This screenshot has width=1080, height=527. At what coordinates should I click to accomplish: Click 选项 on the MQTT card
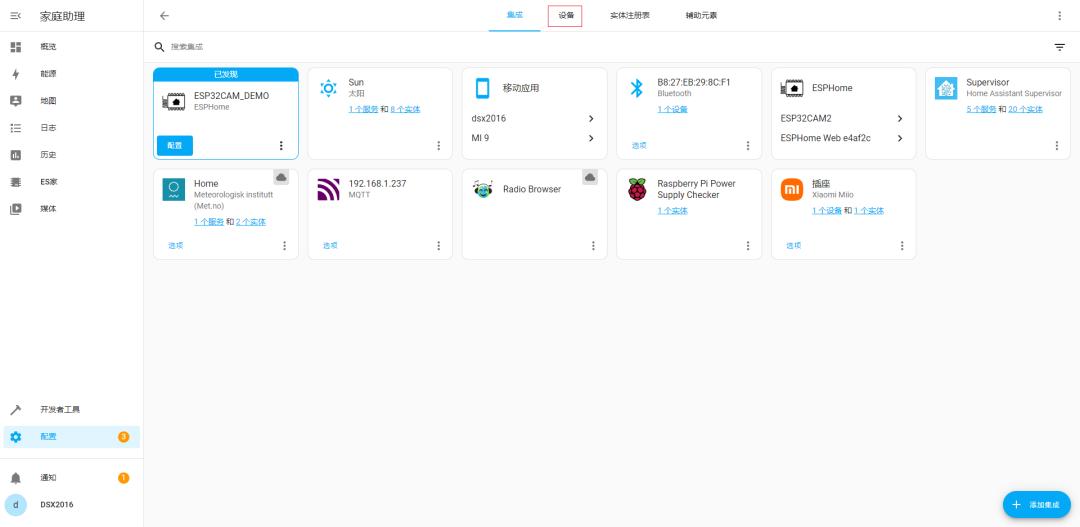click(330, 245)
